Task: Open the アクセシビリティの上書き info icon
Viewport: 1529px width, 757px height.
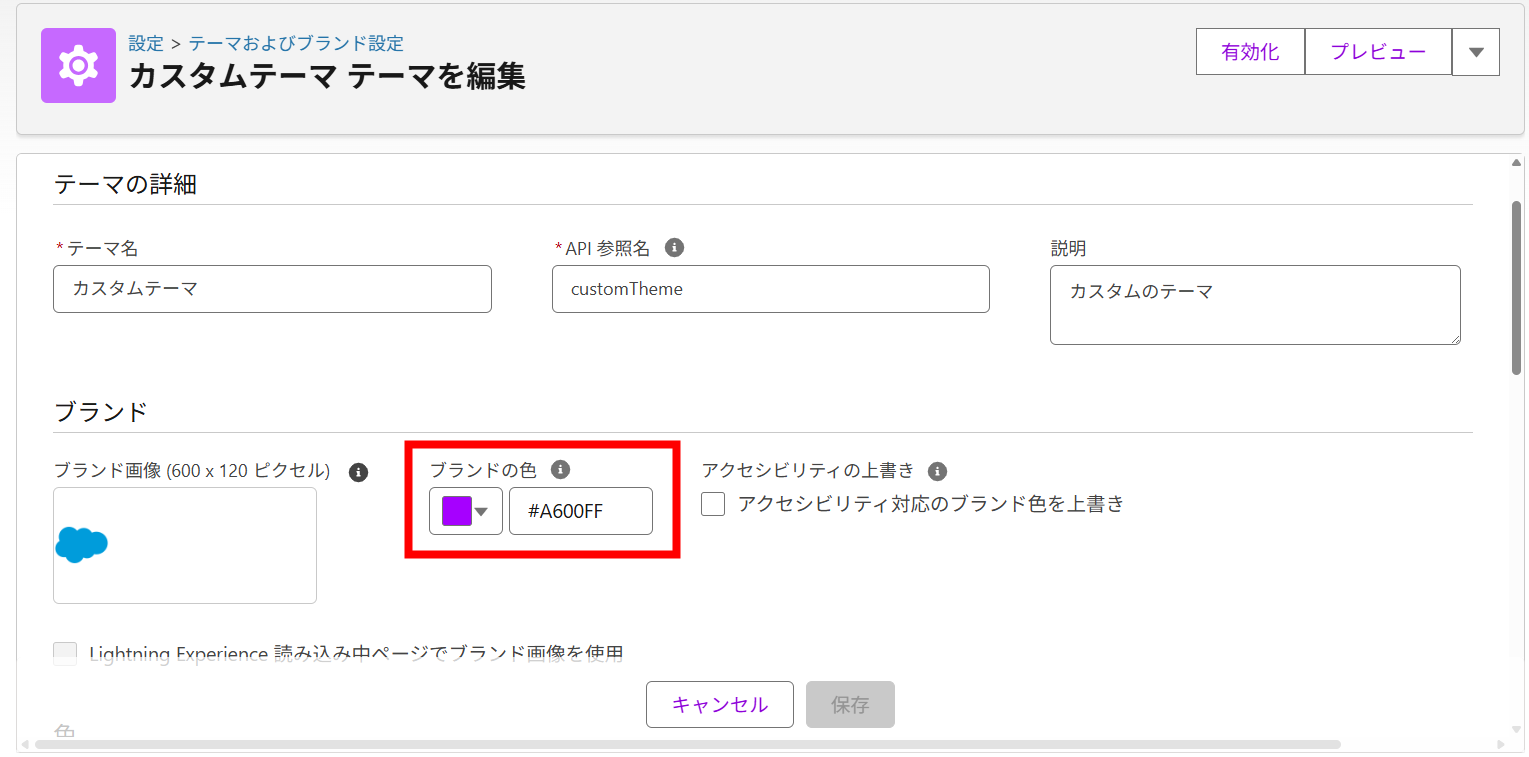Action: (938, 470)
